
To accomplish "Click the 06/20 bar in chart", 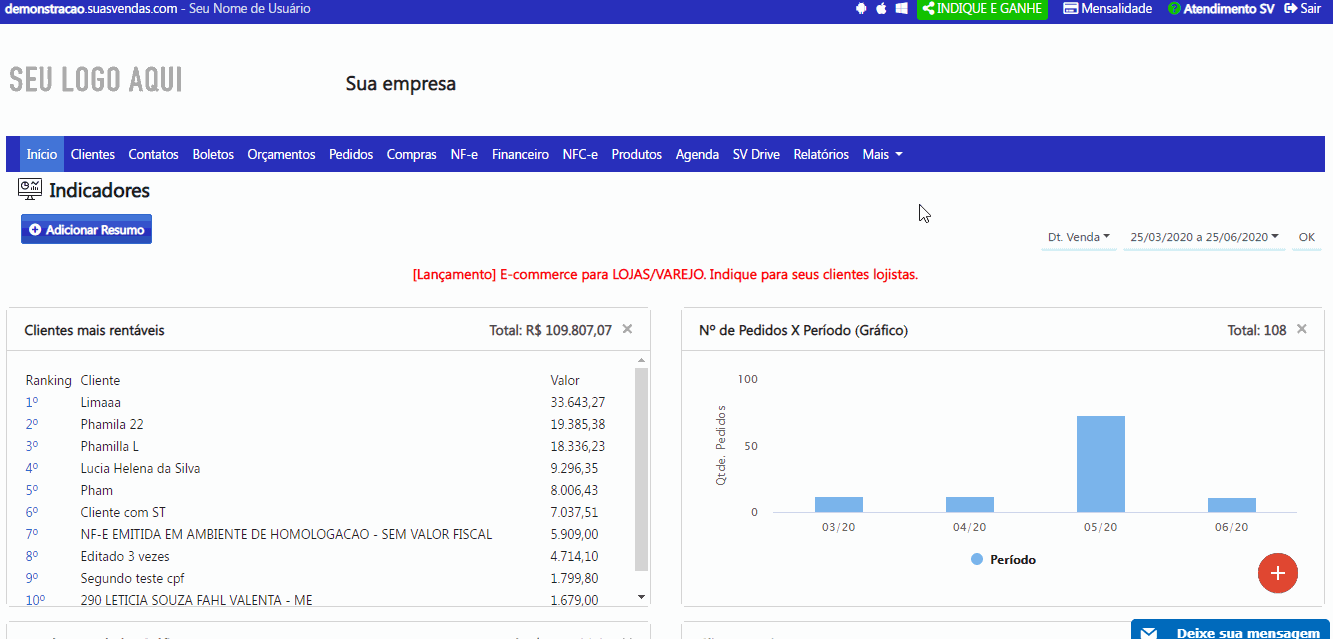I will [1232, 505].
